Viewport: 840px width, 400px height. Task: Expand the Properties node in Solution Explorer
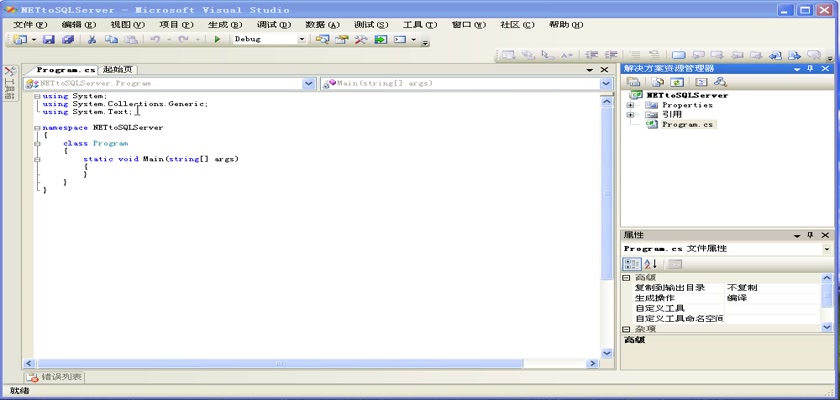(631, 105)
